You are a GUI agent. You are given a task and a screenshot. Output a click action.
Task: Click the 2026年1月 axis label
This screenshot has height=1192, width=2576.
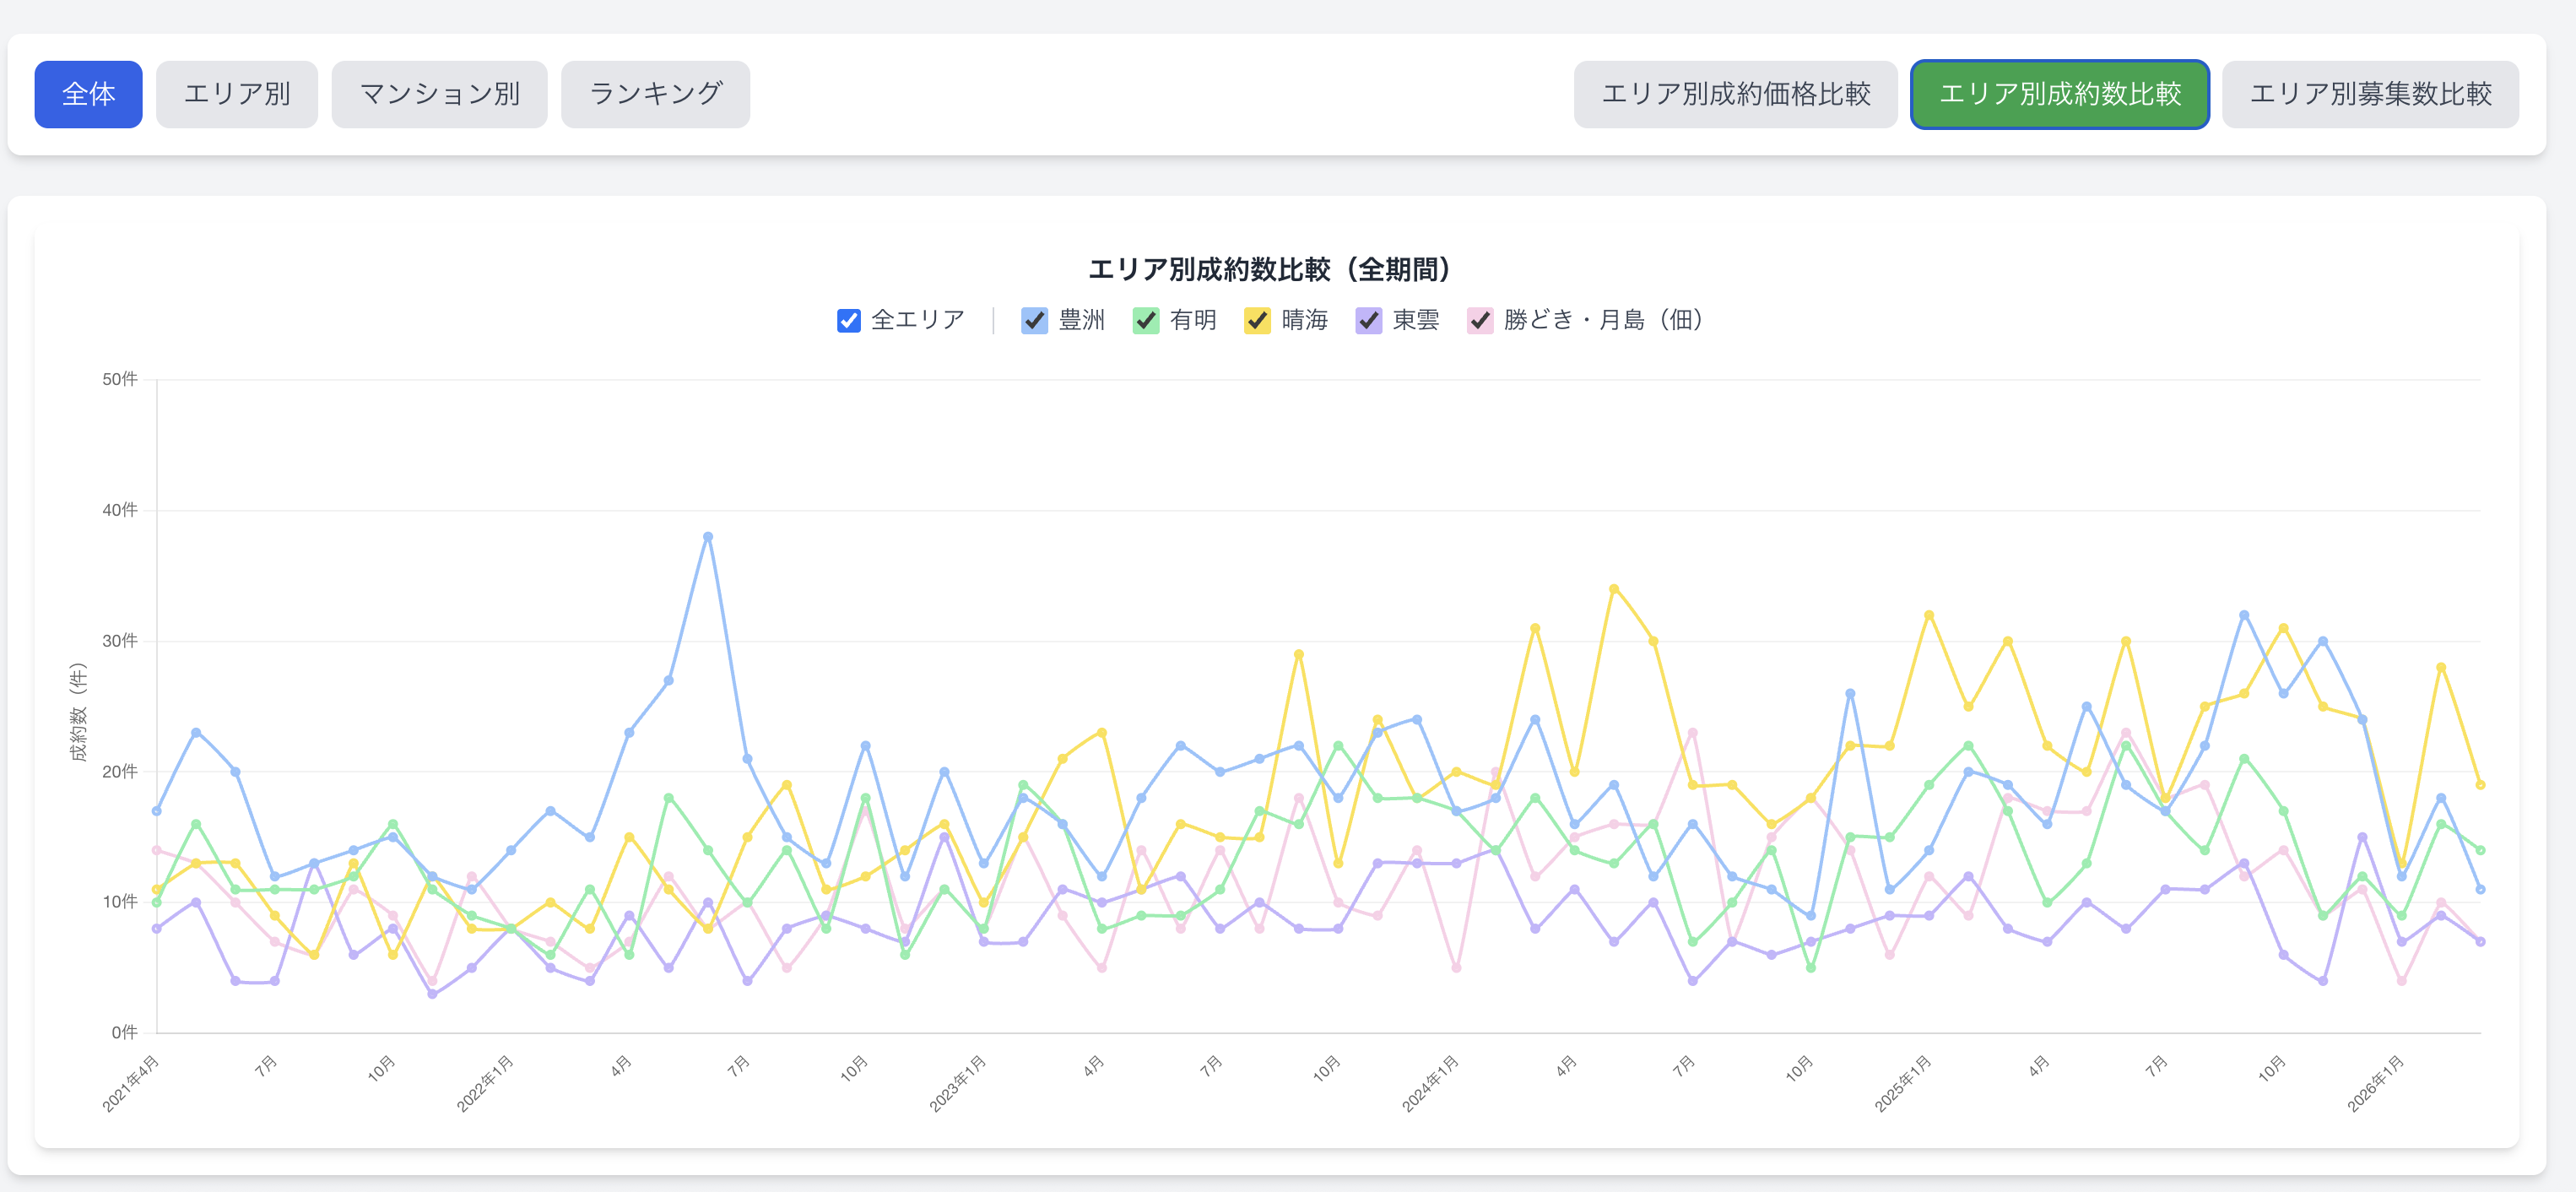(2375, 1083)
